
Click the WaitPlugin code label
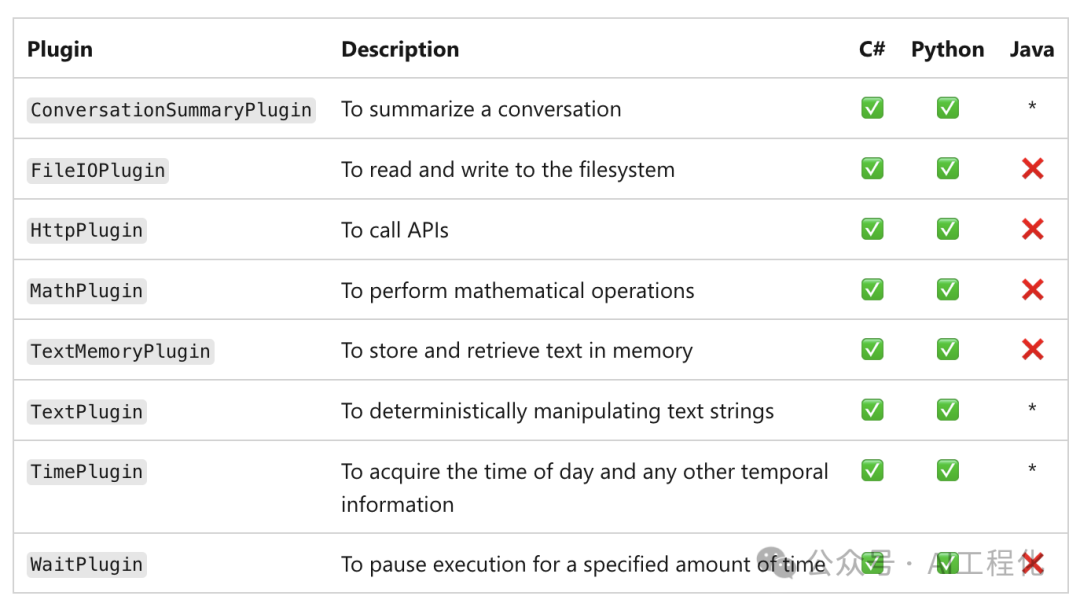pos(87,564)
